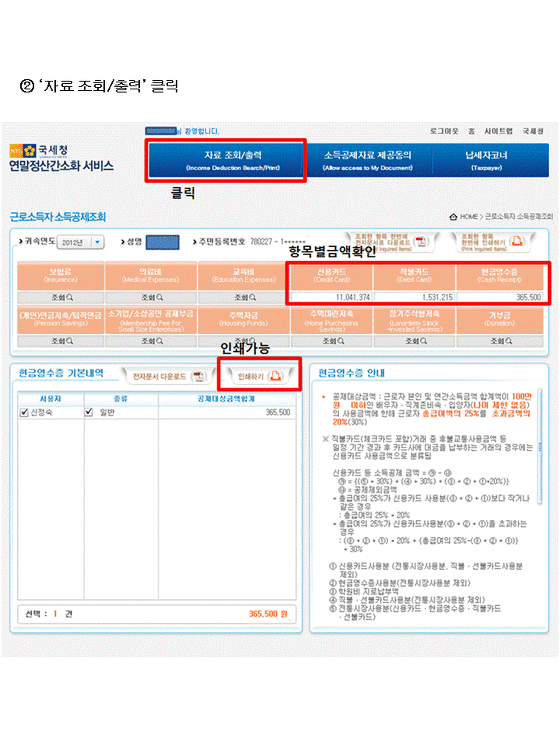The height and width of the screenshot is (746, 560).
Task: Open the 귀속연도 2012년 dropdown
Action: tap(80, 242)
